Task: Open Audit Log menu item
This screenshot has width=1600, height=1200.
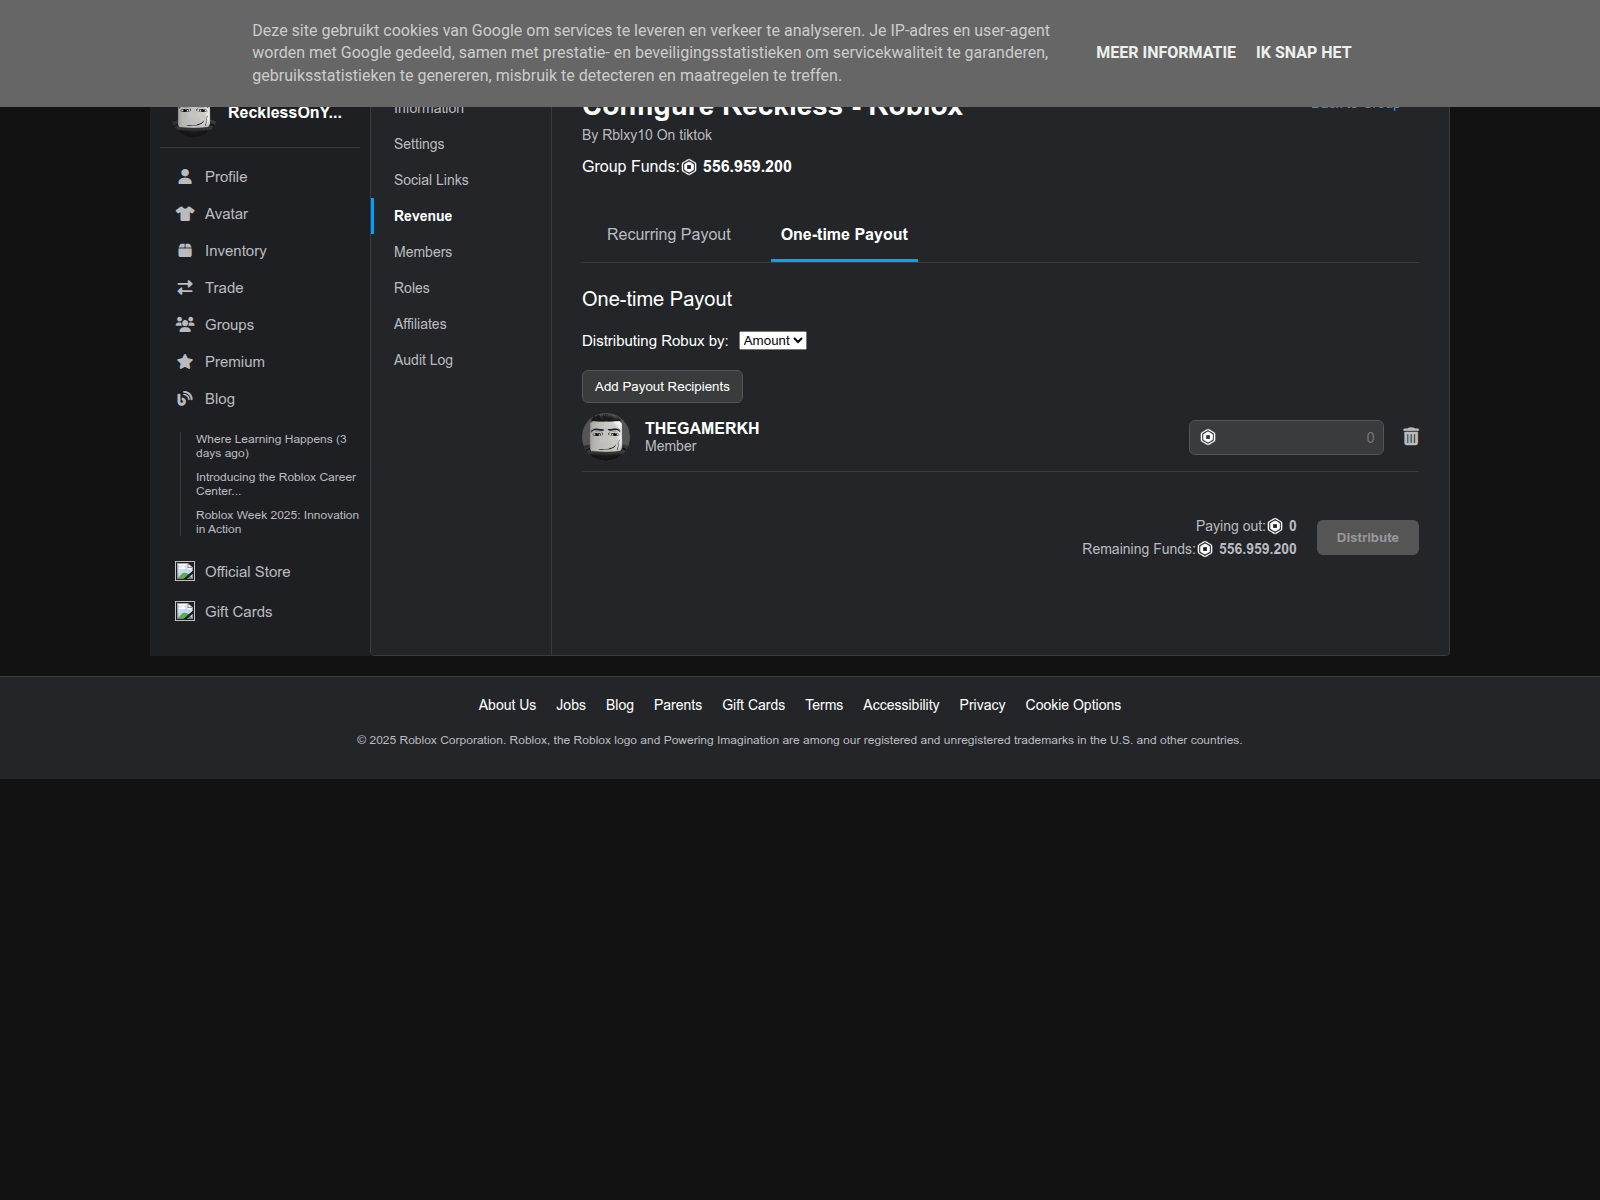Action: [x=423, y=360]
